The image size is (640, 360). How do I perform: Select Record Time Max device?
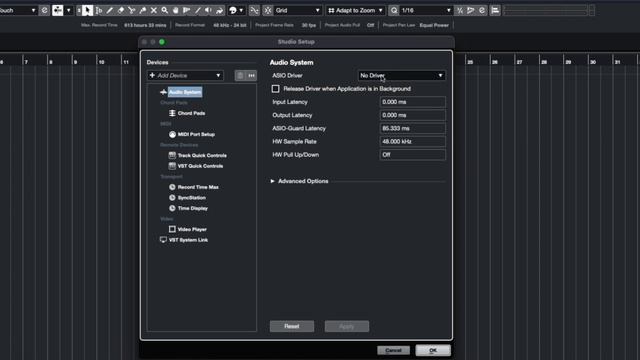[198, 187]
